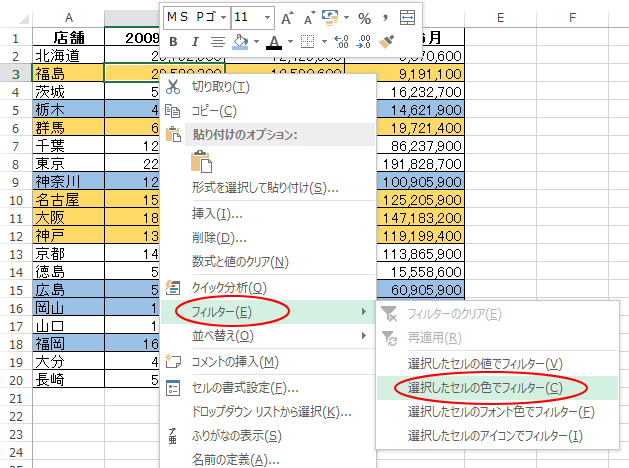Click the borders icon in mini toolbar
Viewport: 629px width, 468px height.
click(307, 41)
